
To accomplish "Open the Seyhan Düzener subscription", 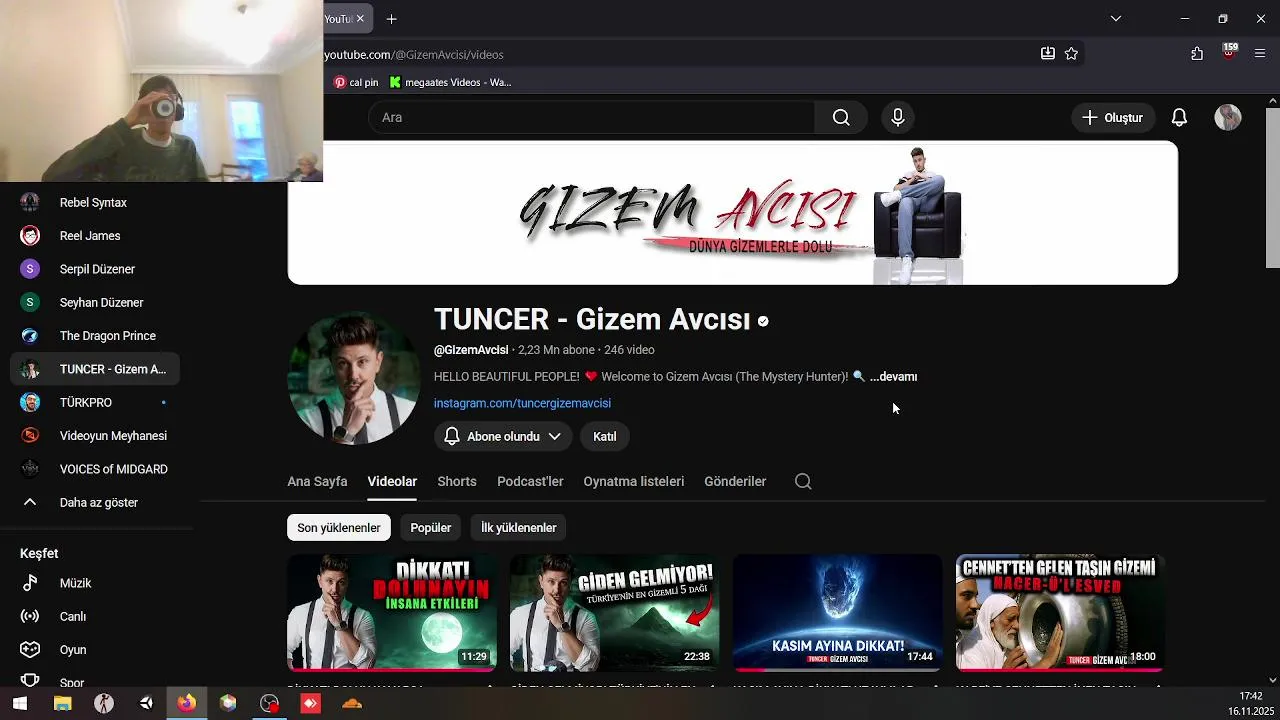I will 95,303.
